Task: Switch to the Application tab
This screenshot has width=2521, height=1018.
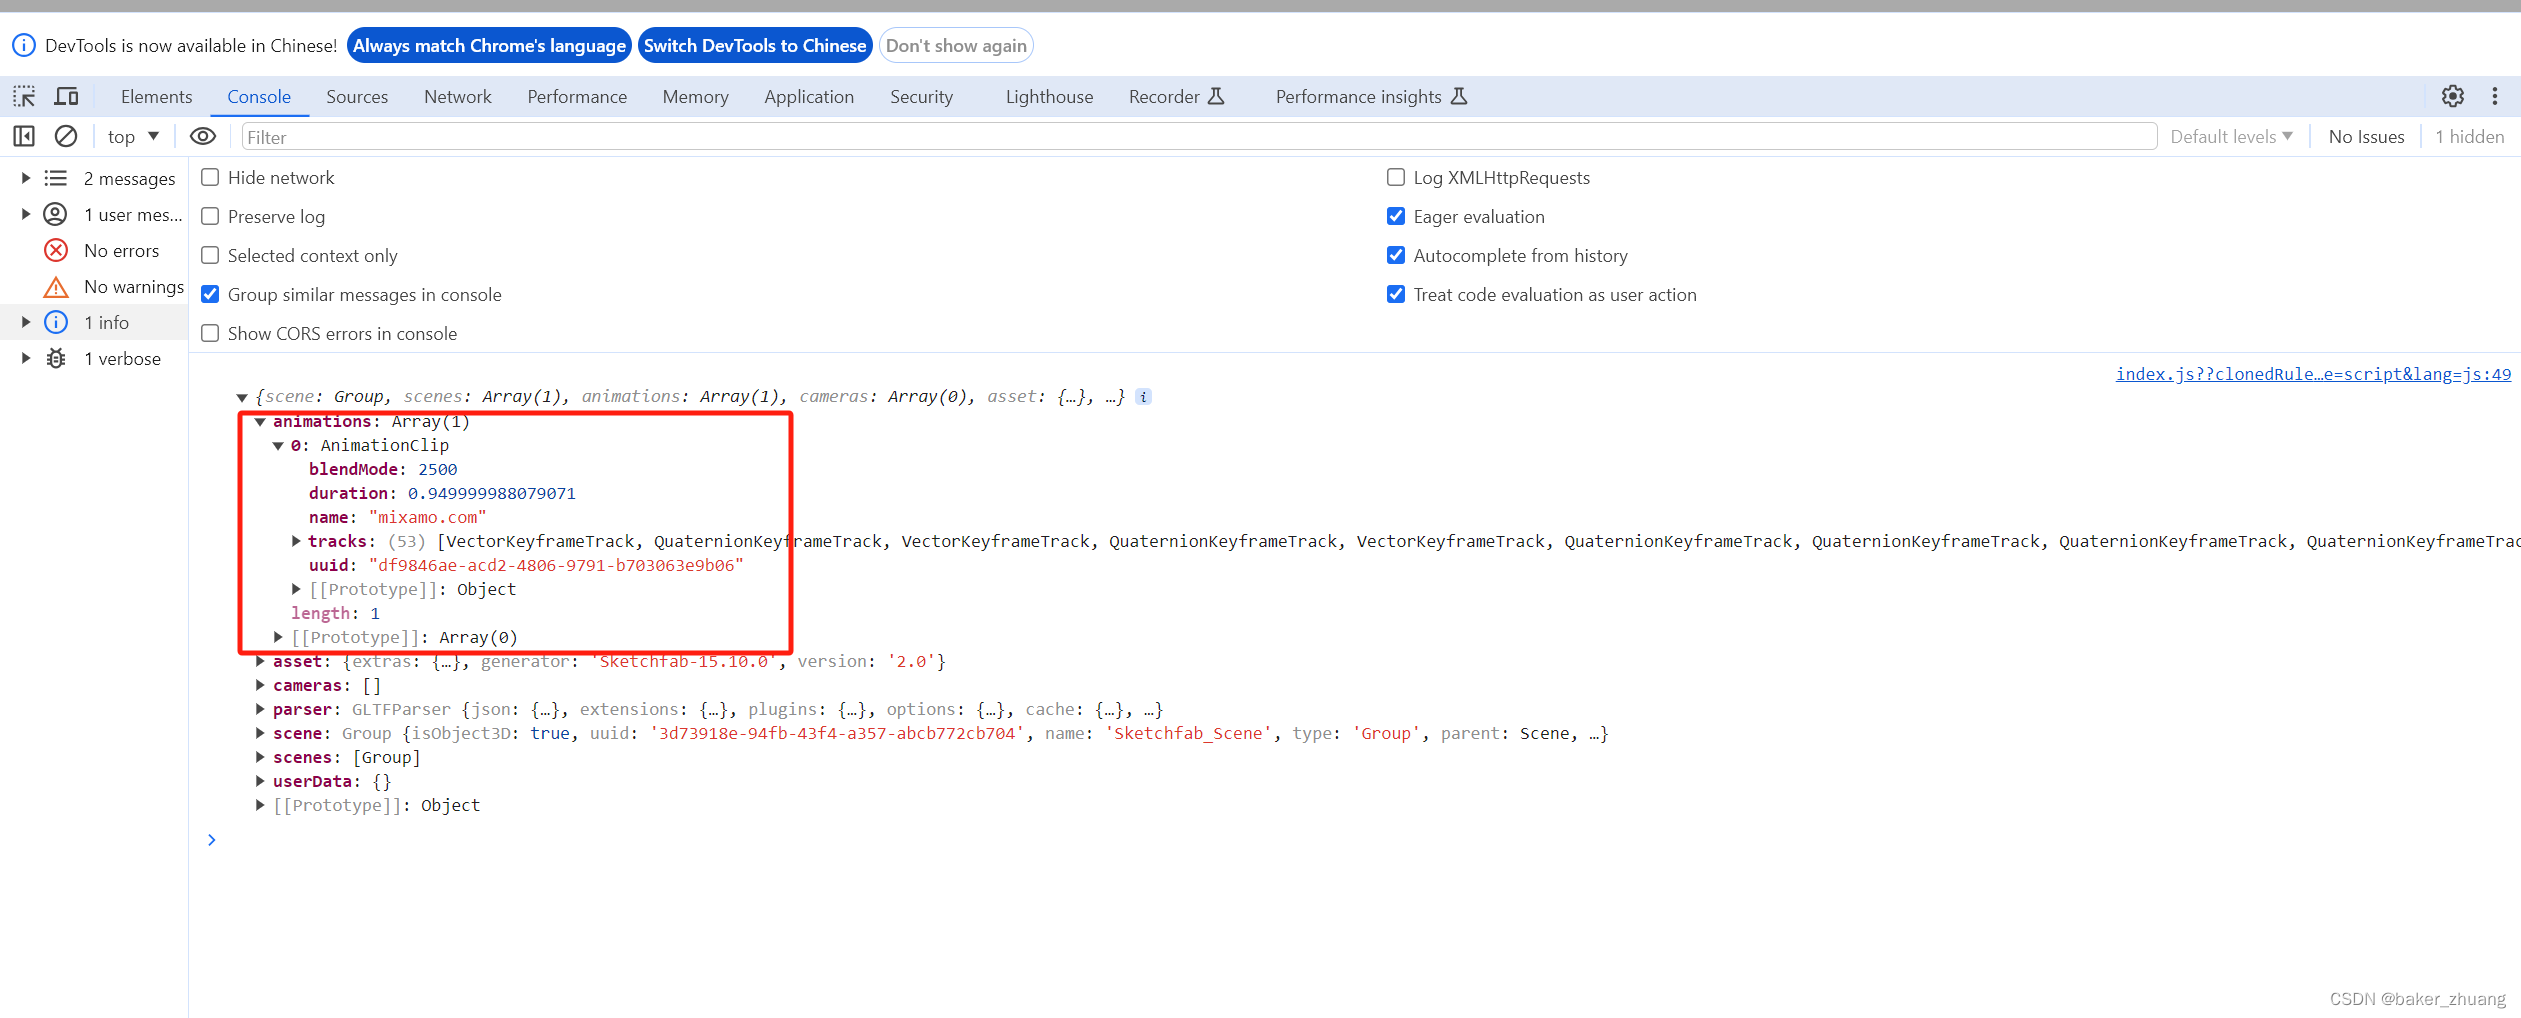Action: [809, 96]
